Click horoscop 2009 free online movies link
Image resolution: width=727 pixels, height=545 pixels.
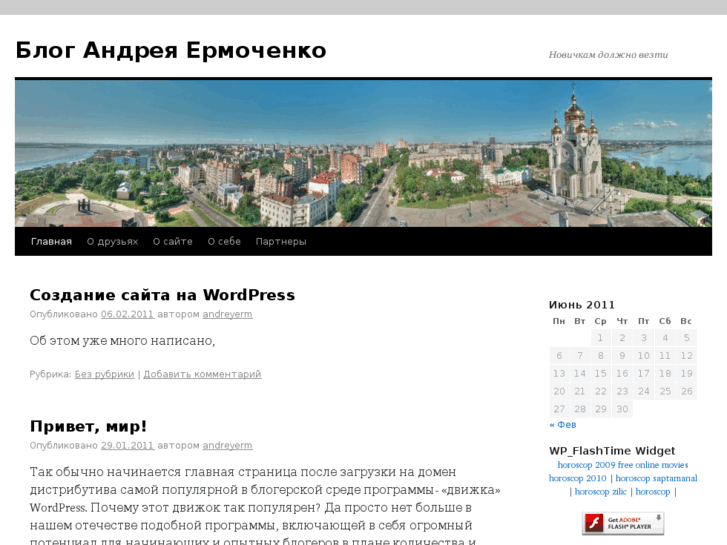coord(623,465)
